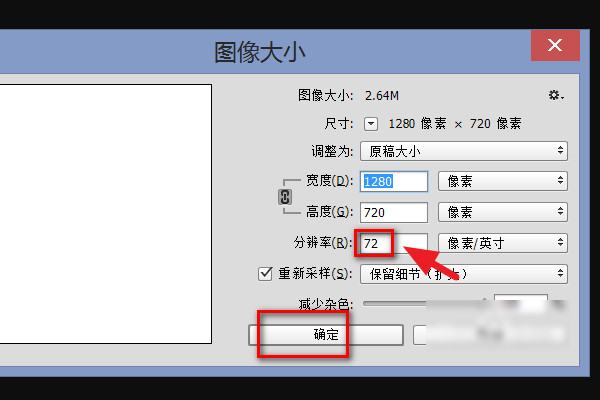
Task: Click the 高度 input field showing 720
Action: click(x=394, y=212)
